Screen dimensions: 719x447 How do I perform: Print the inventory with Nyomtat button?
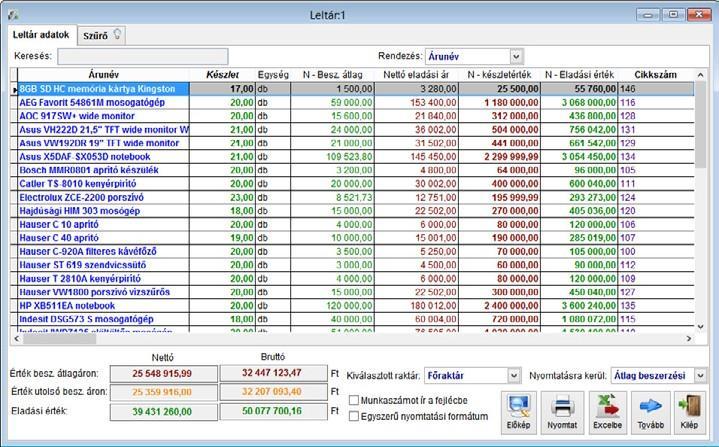click(x=562, y=412)
